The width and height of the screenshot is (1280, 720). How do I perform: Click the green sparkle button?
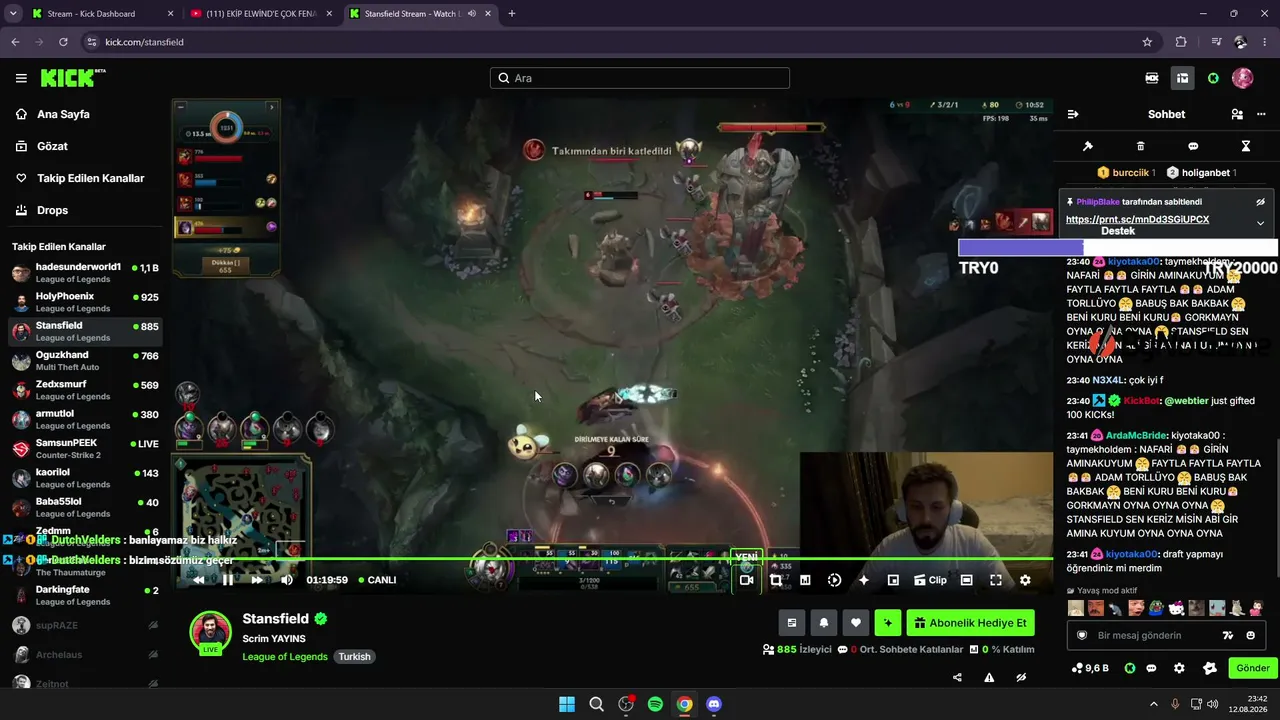tap(888, 623)
